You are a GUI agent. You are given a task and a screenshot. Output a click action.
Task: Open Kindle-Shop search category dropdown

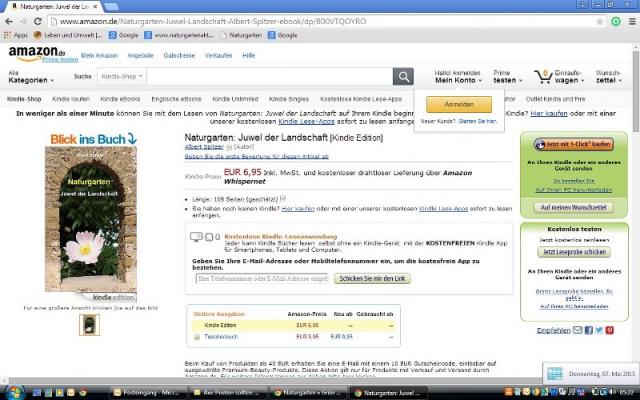(121, 76)
